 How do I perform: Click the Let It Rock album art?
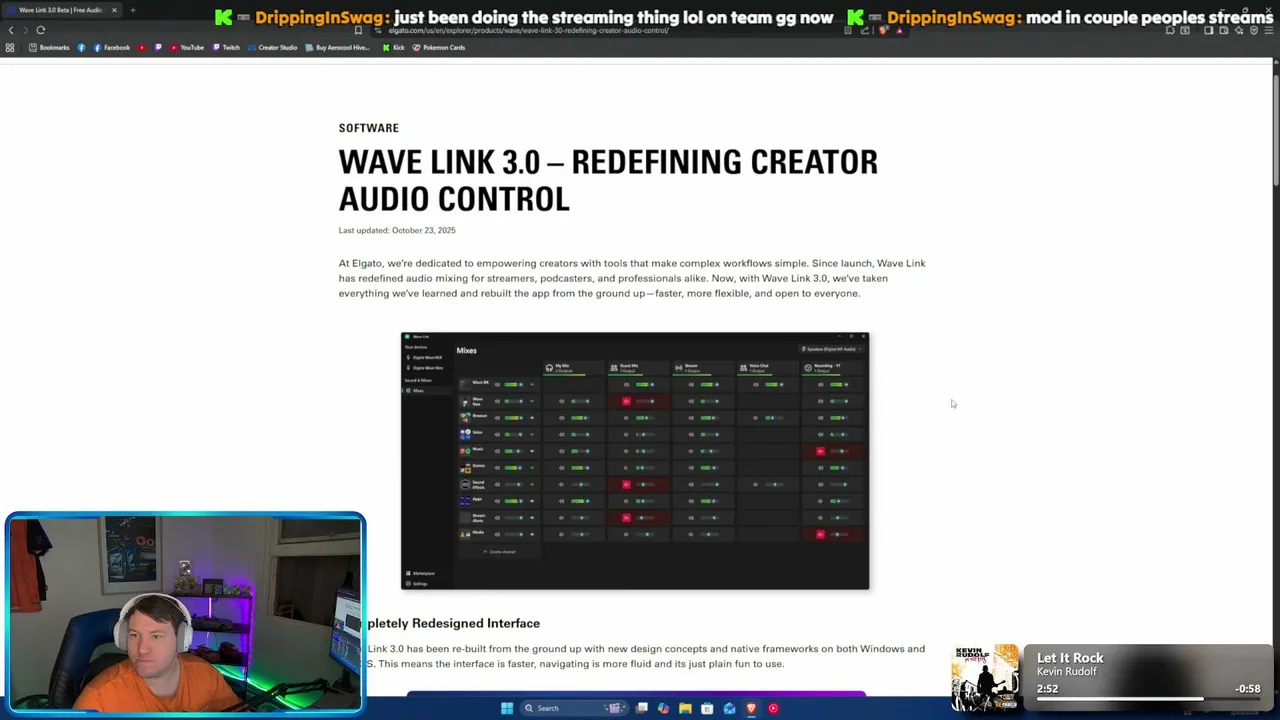pos(986,678)
